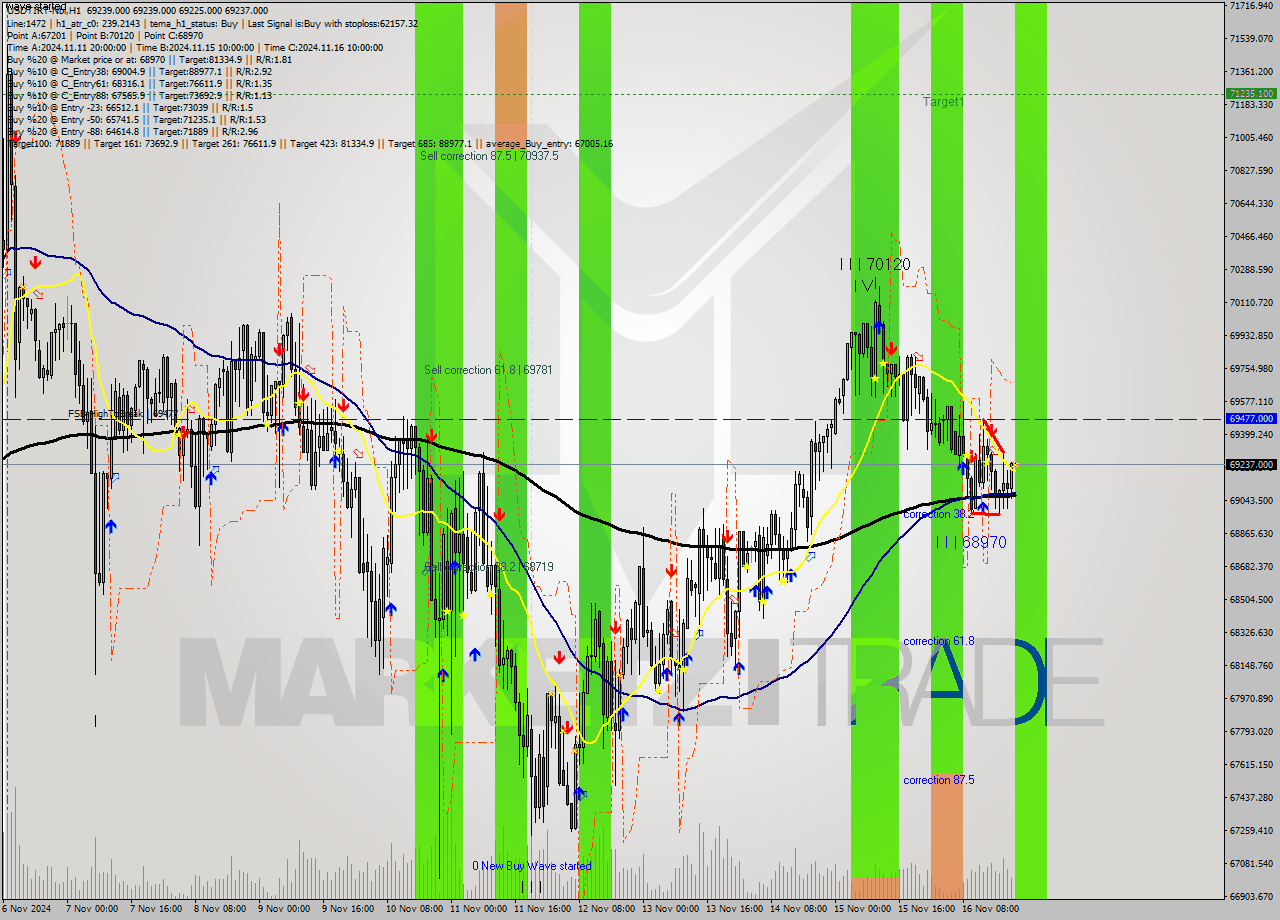1280x920 pixels.
Task: Click the 'correction 87.5' blue label
Action: coord(938,780)
